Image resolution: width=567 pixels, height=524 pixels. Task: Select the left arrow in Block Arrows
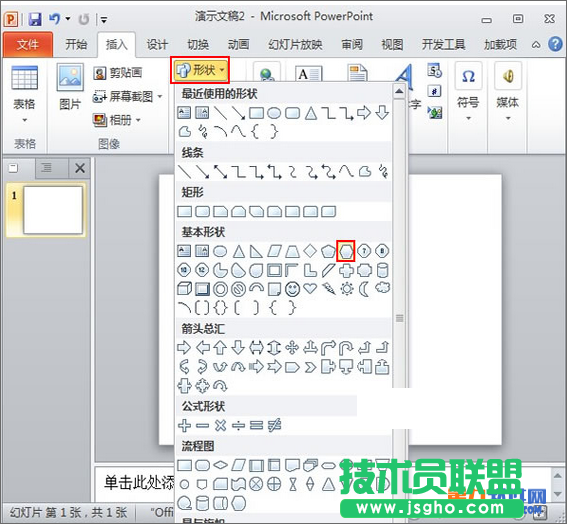tap(202, 348)
